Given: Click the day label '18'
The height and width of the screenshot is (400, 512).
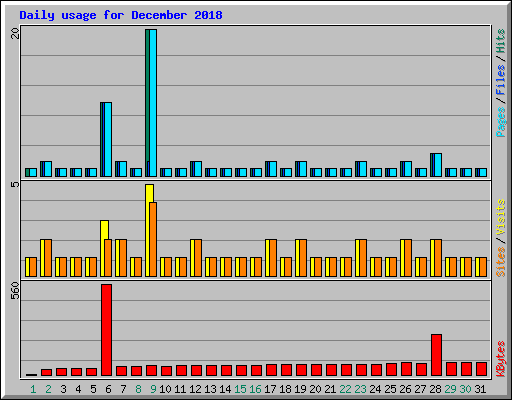Looking at the screenshot, I should 285,389.
